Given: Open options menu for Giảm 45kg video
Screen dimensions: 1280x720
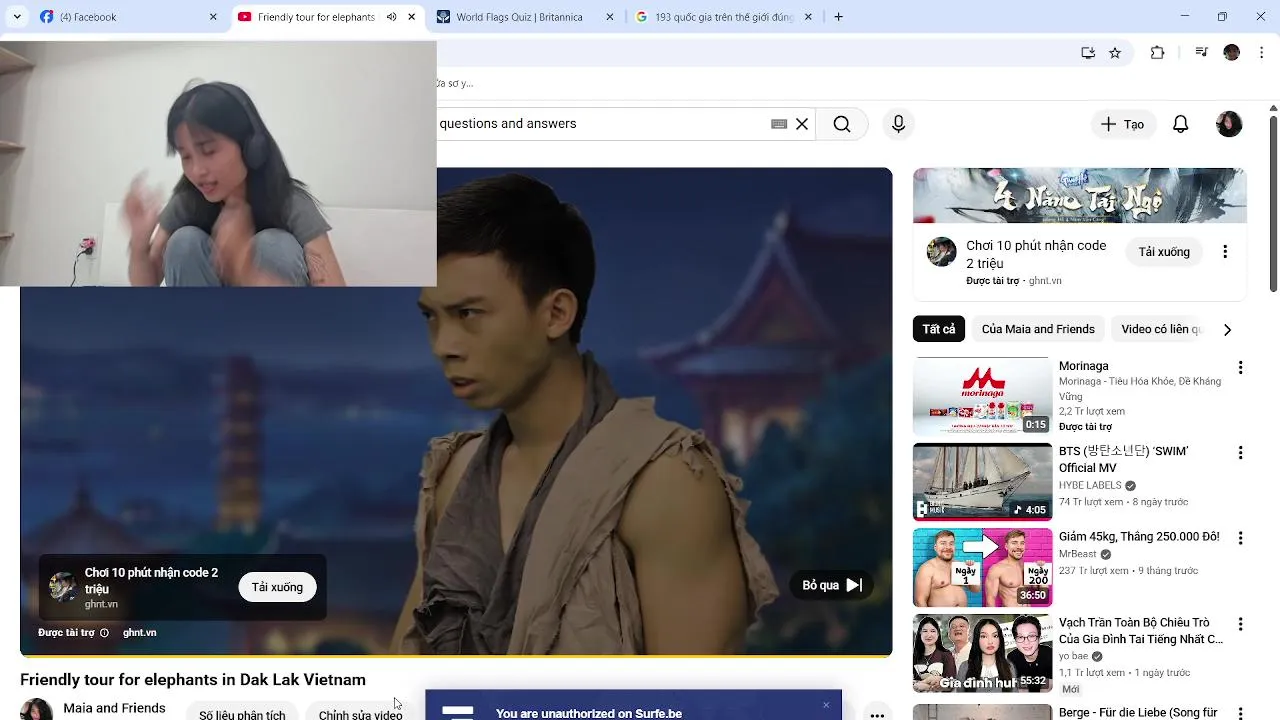Looking at the screenshot, I should (x=1240, y=538).
